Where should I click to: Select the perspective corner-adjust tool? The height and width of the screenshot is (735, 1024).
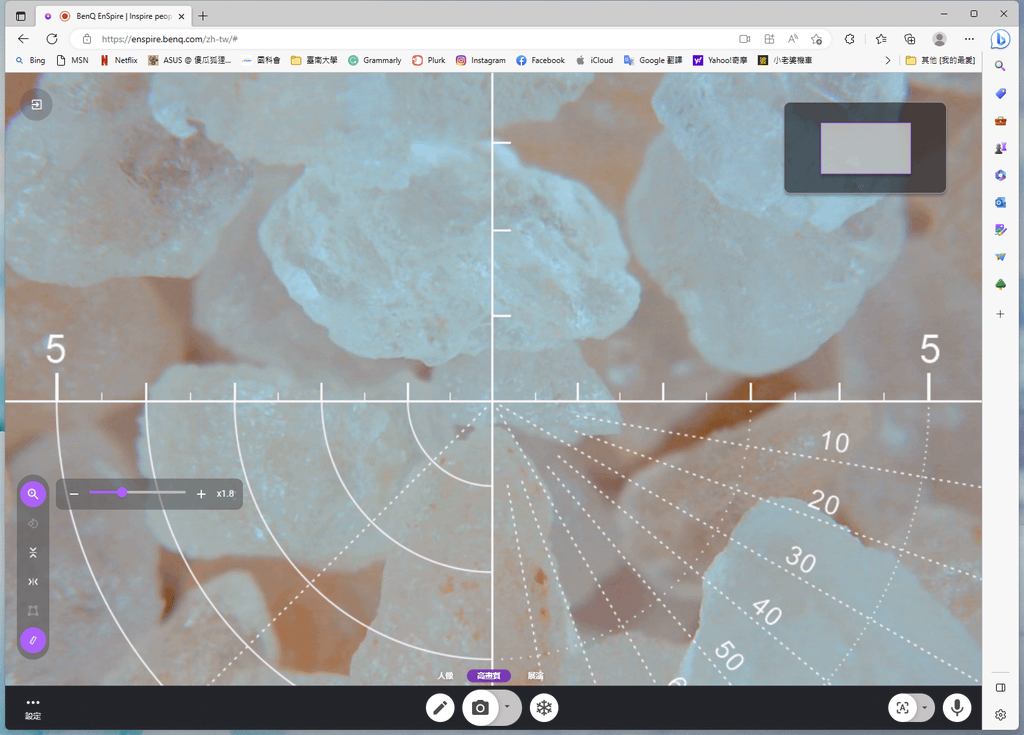pos(33,611)
